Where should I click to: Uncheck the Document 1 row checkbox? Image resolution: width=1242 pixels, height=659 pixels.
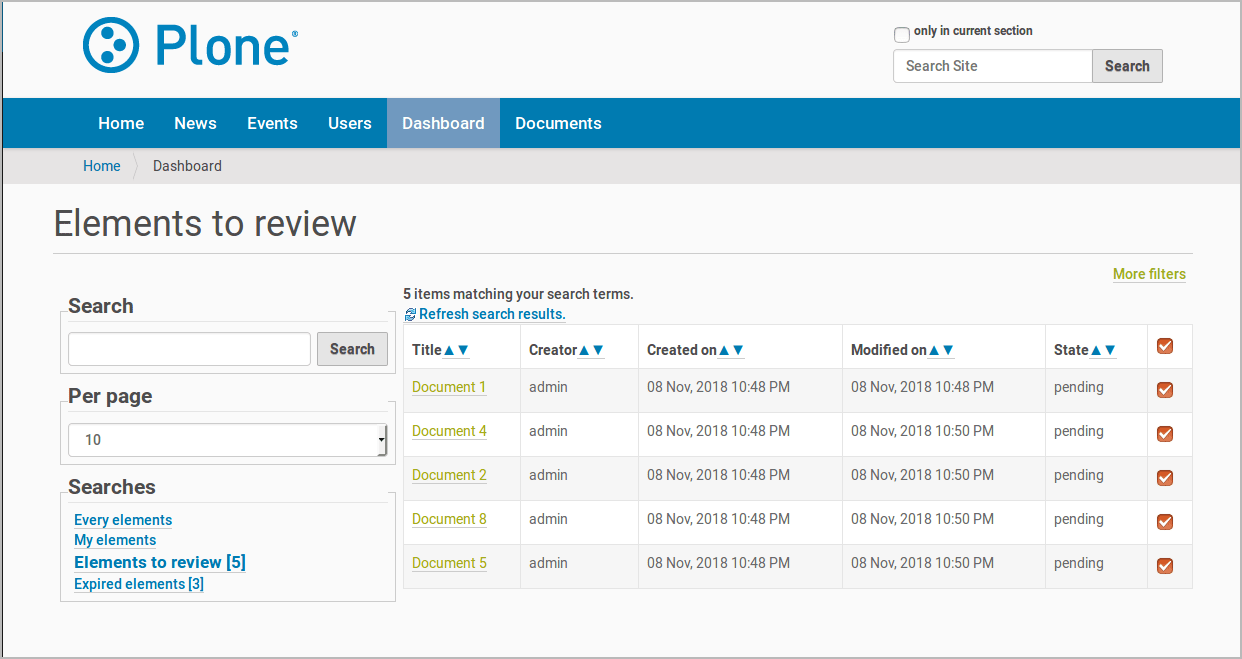point(1165,390)
